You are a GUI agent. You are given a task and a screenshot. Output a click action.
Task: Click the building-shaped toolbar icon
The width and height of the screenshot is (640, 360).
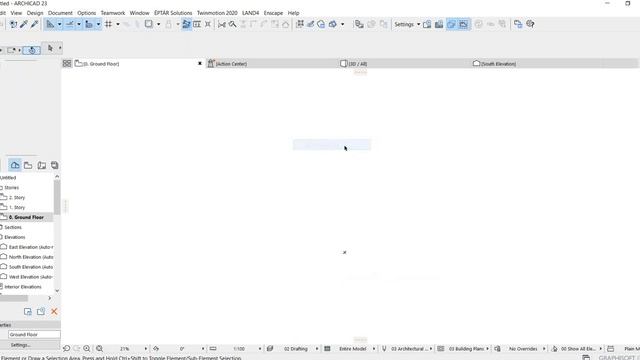[x=439, y=24]
